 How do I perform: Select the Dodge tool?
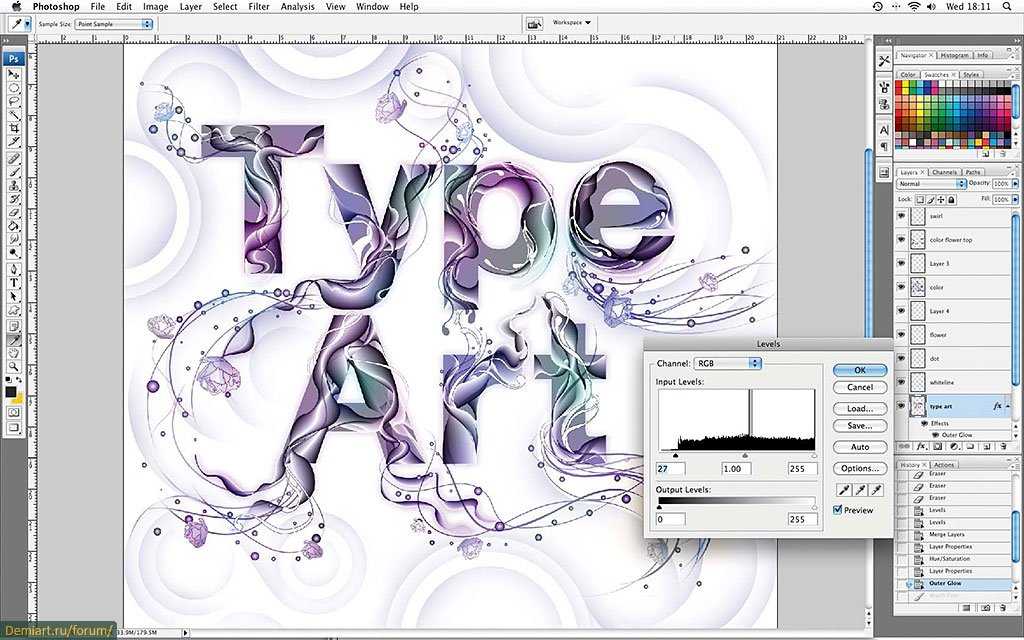(14, 252)
